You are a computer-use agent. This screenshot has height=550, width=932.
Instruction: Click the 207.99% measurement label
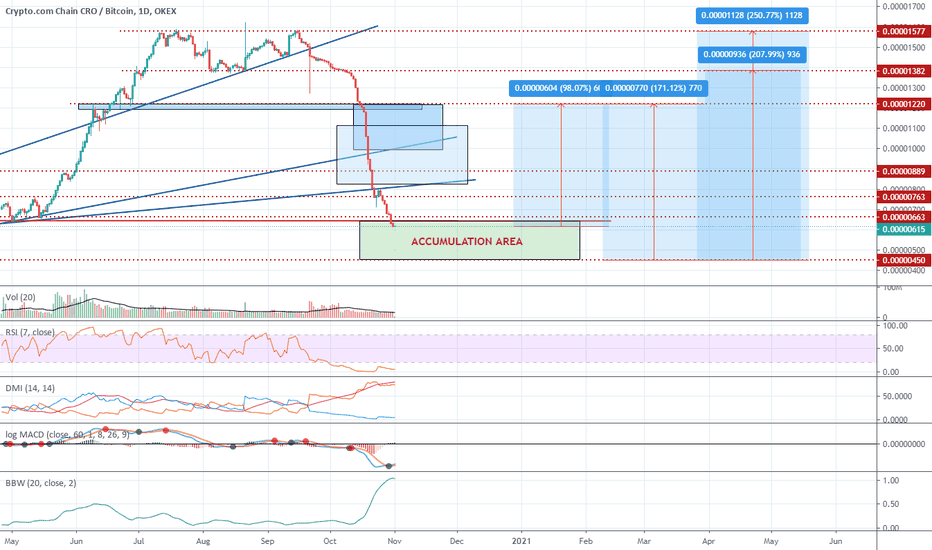[x=752, y=55]
